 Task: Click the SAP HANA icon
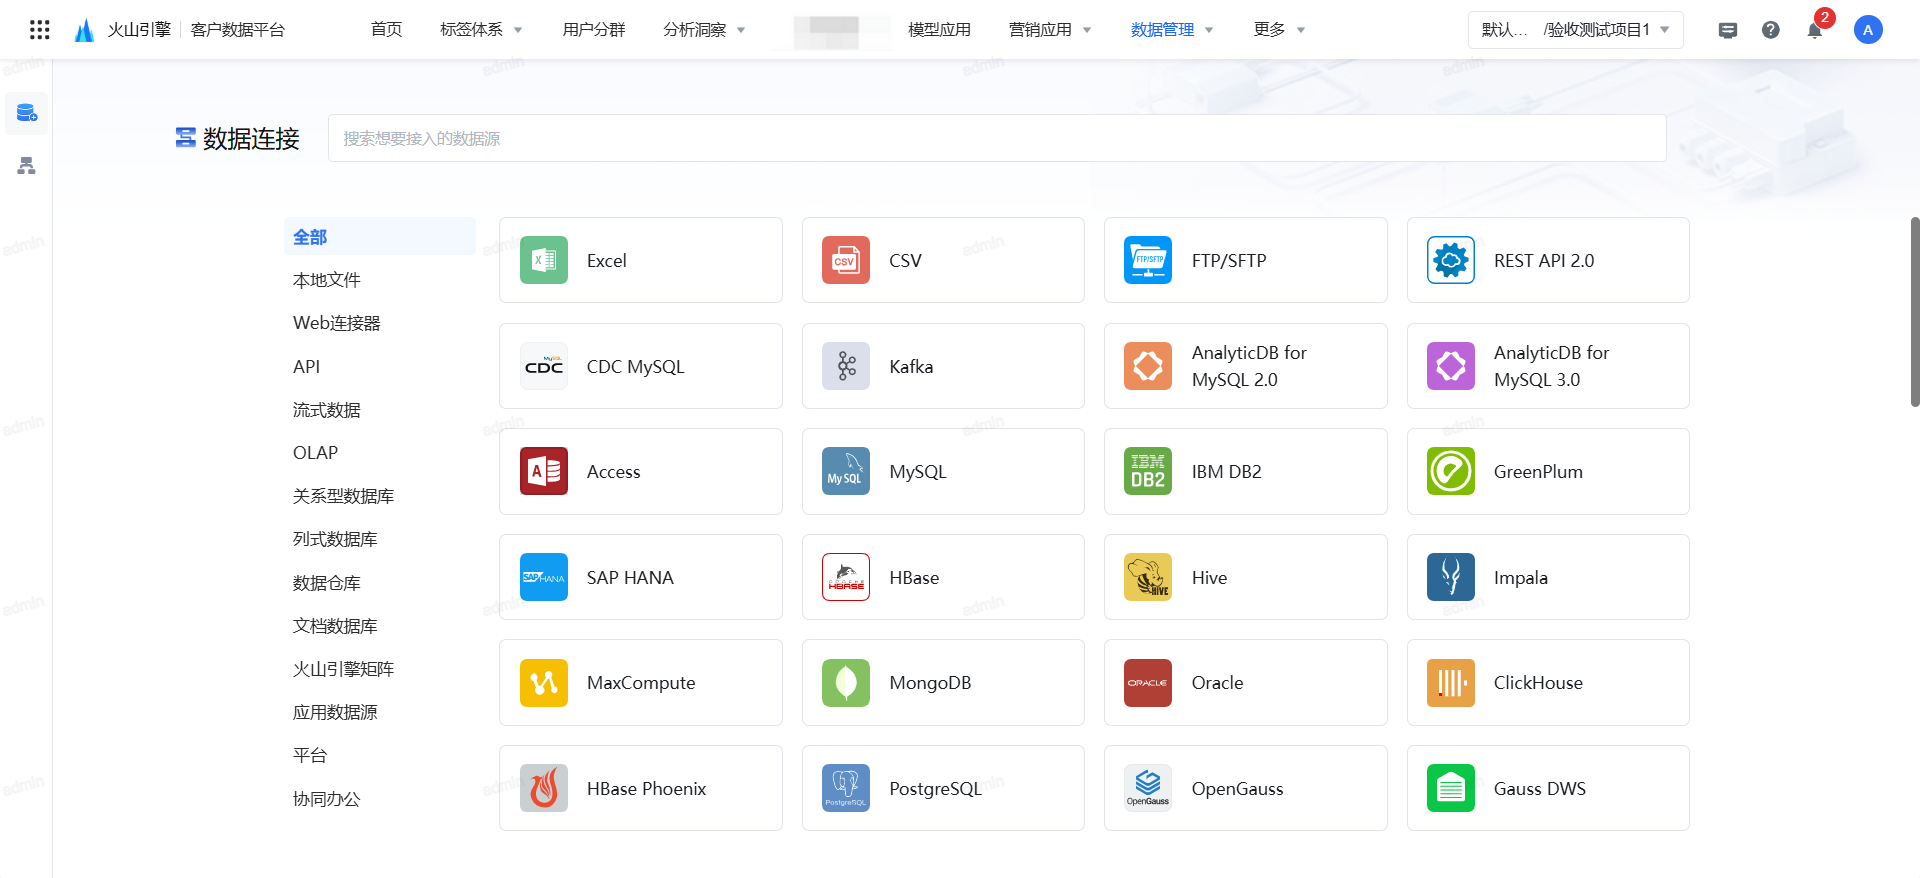(x=544, y=577)
